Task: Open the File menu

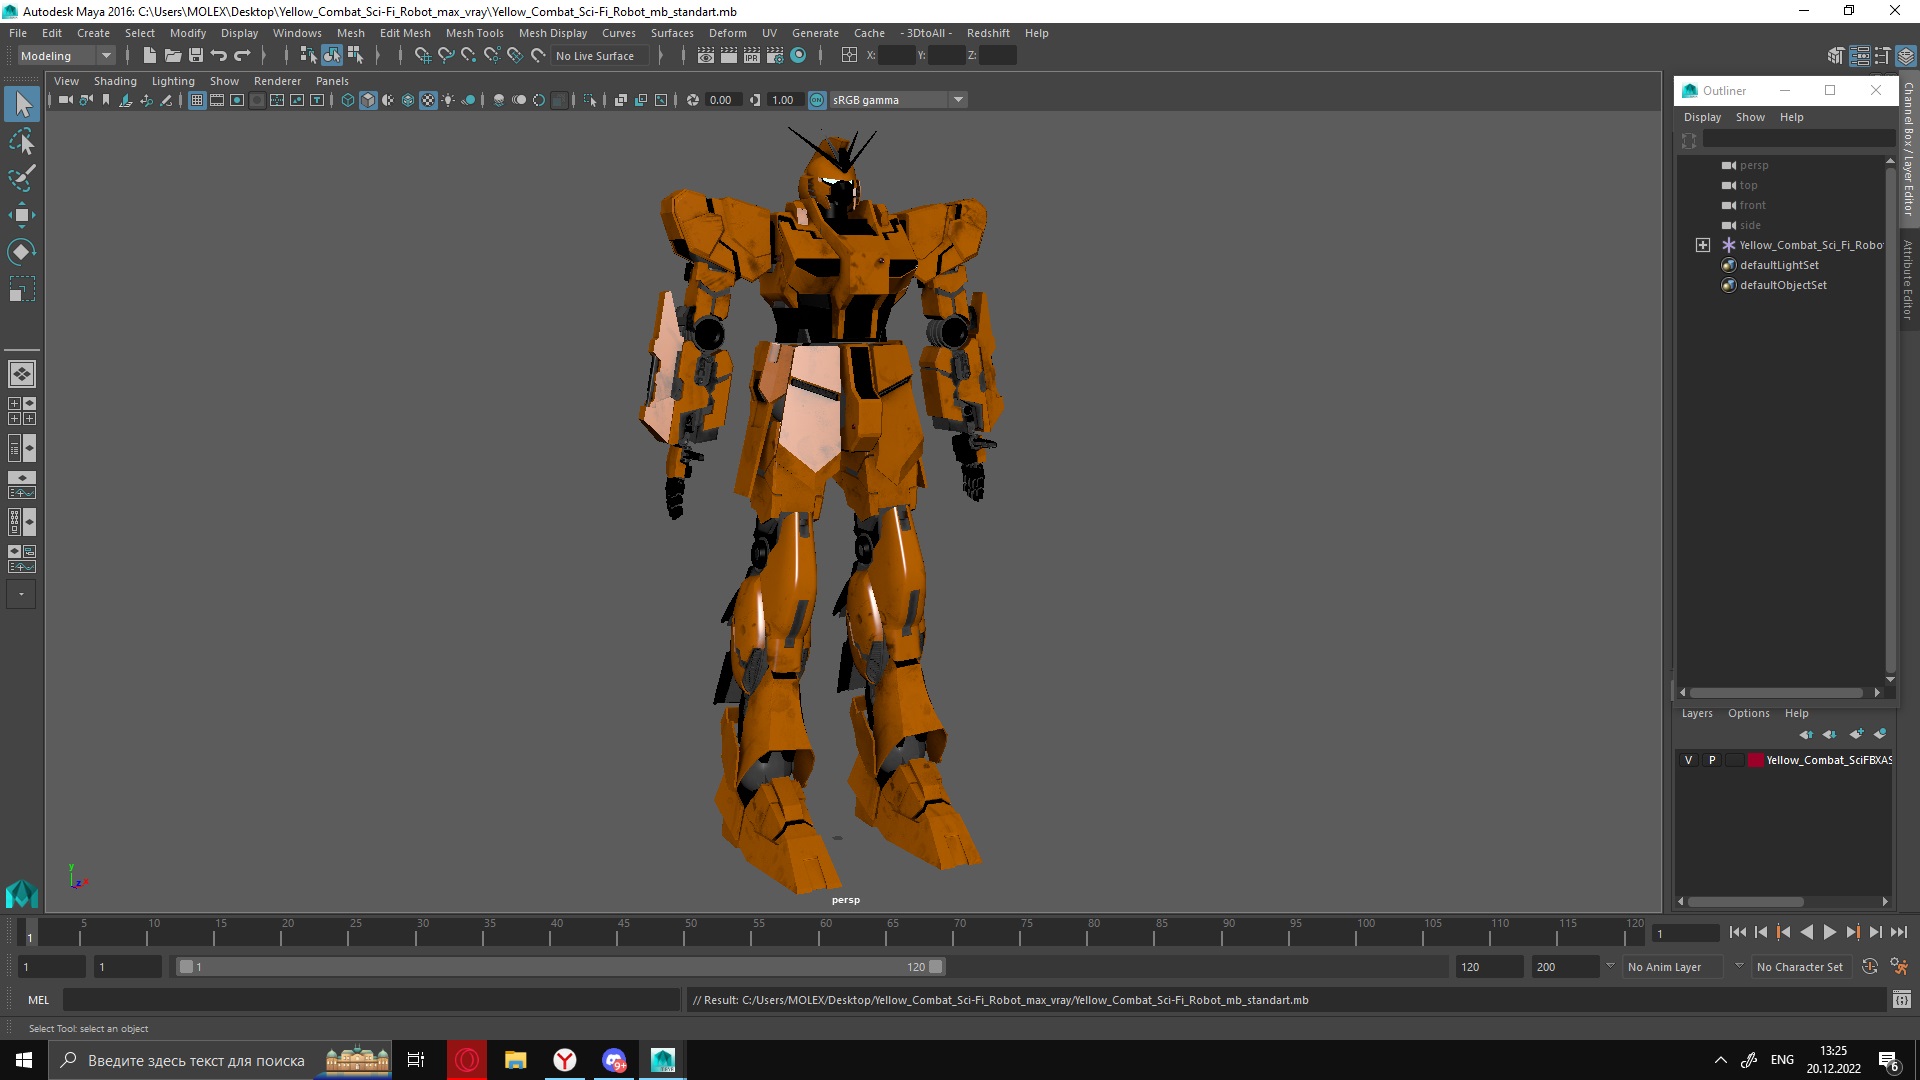Action: click(18, 33)
